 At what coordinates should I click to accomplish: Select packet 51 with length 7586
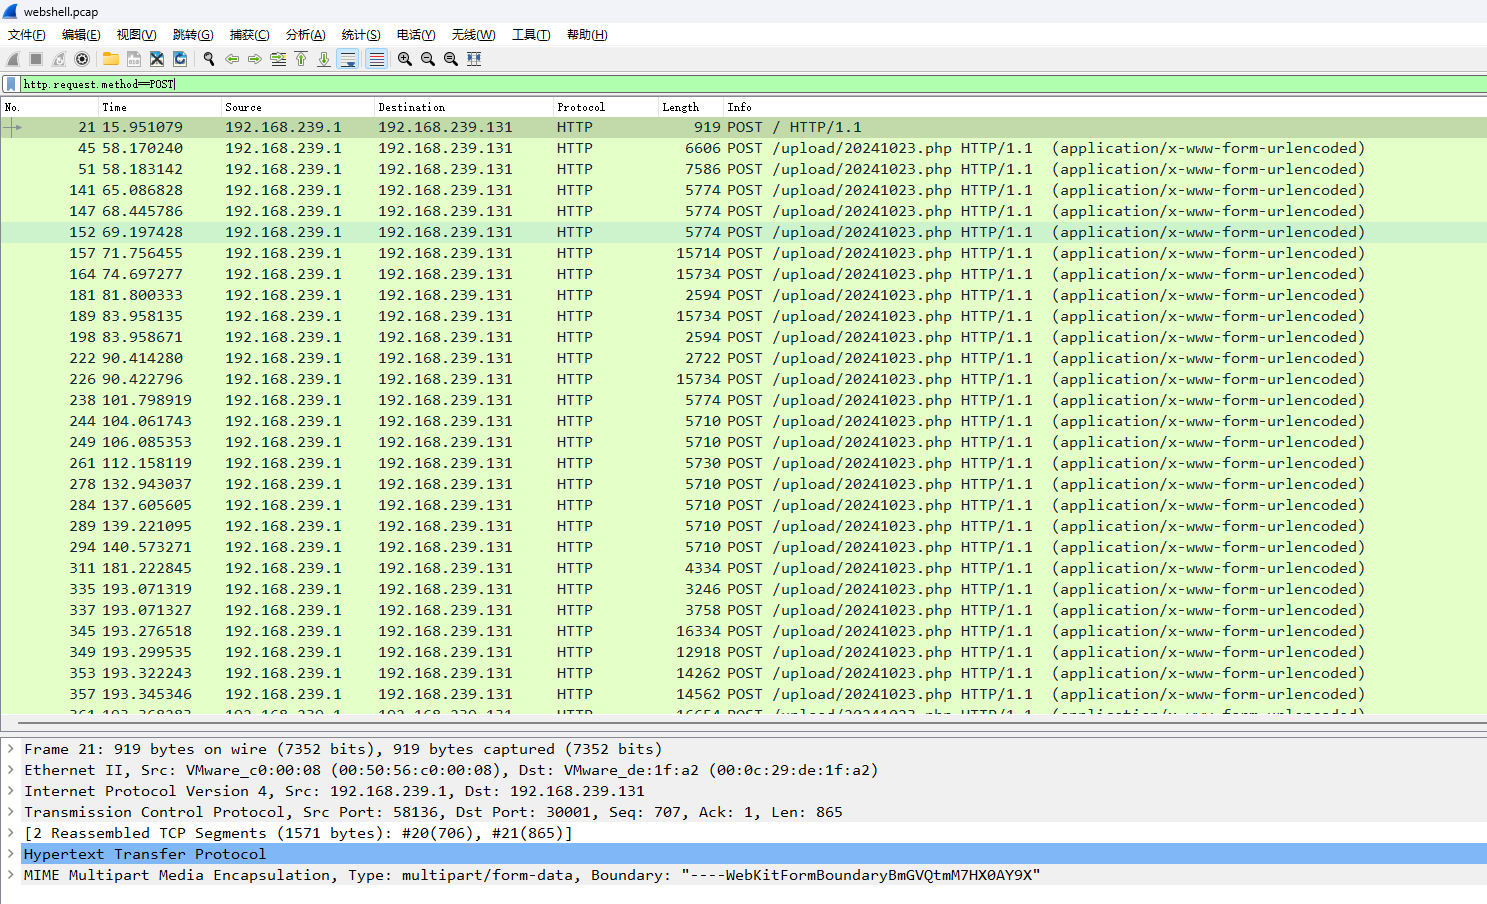pos(743,169)
